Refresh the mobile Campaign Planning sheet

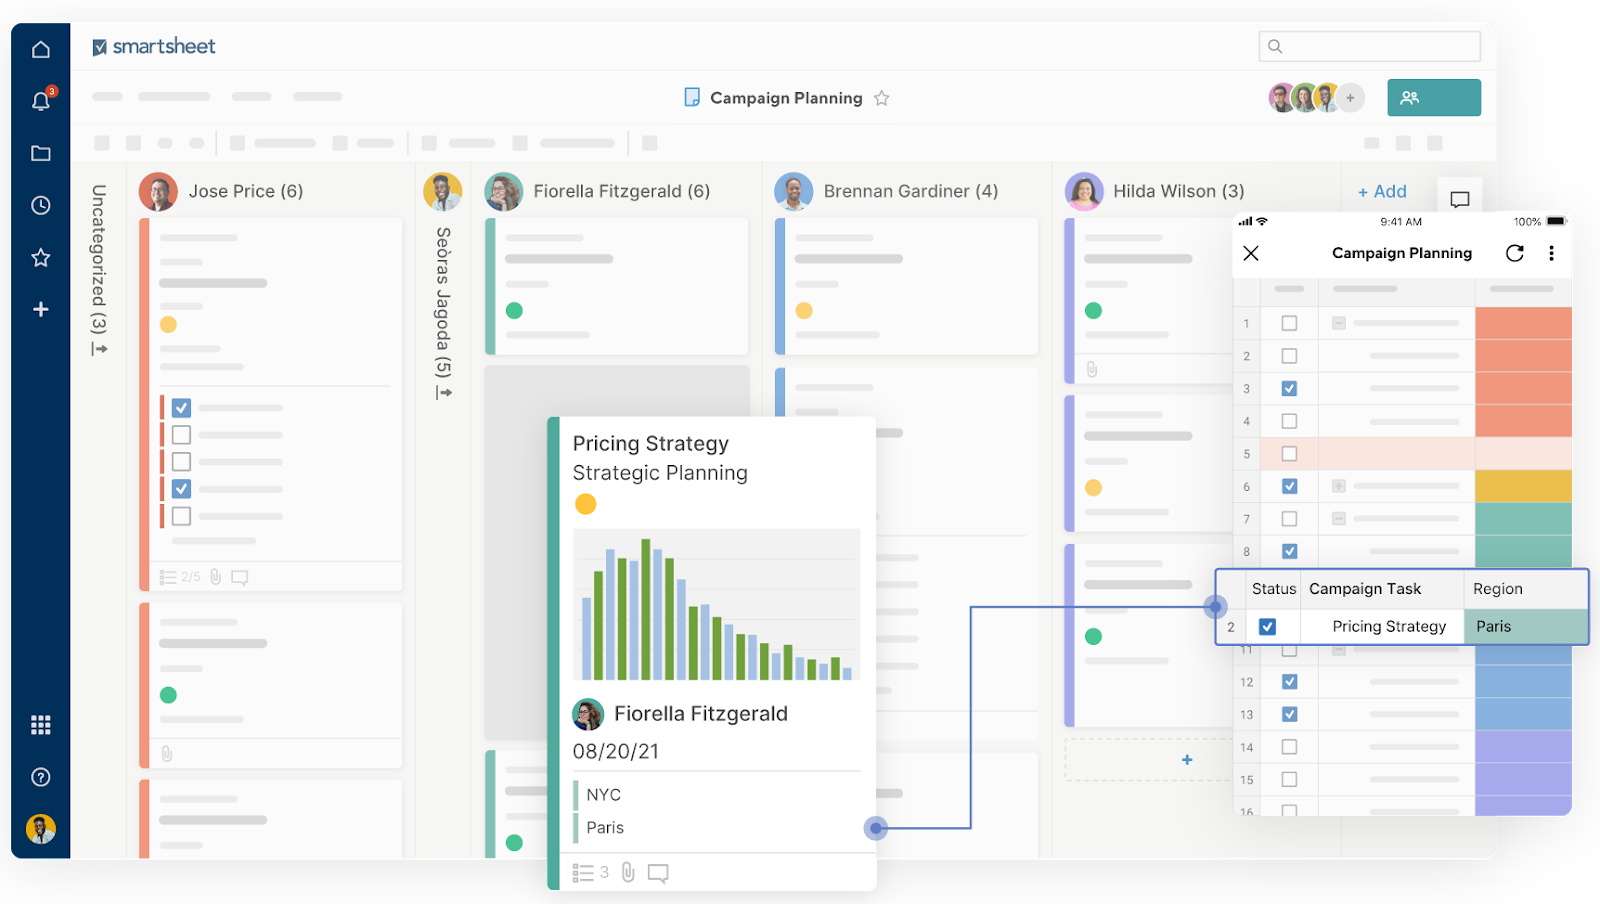click(x=1514, y=253)
